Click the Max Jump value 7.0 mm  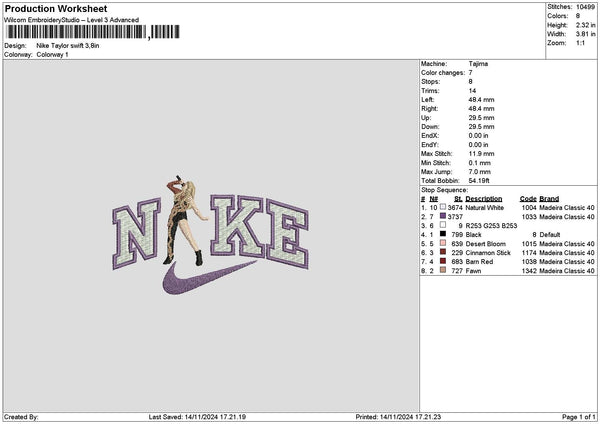pos(479,172)
